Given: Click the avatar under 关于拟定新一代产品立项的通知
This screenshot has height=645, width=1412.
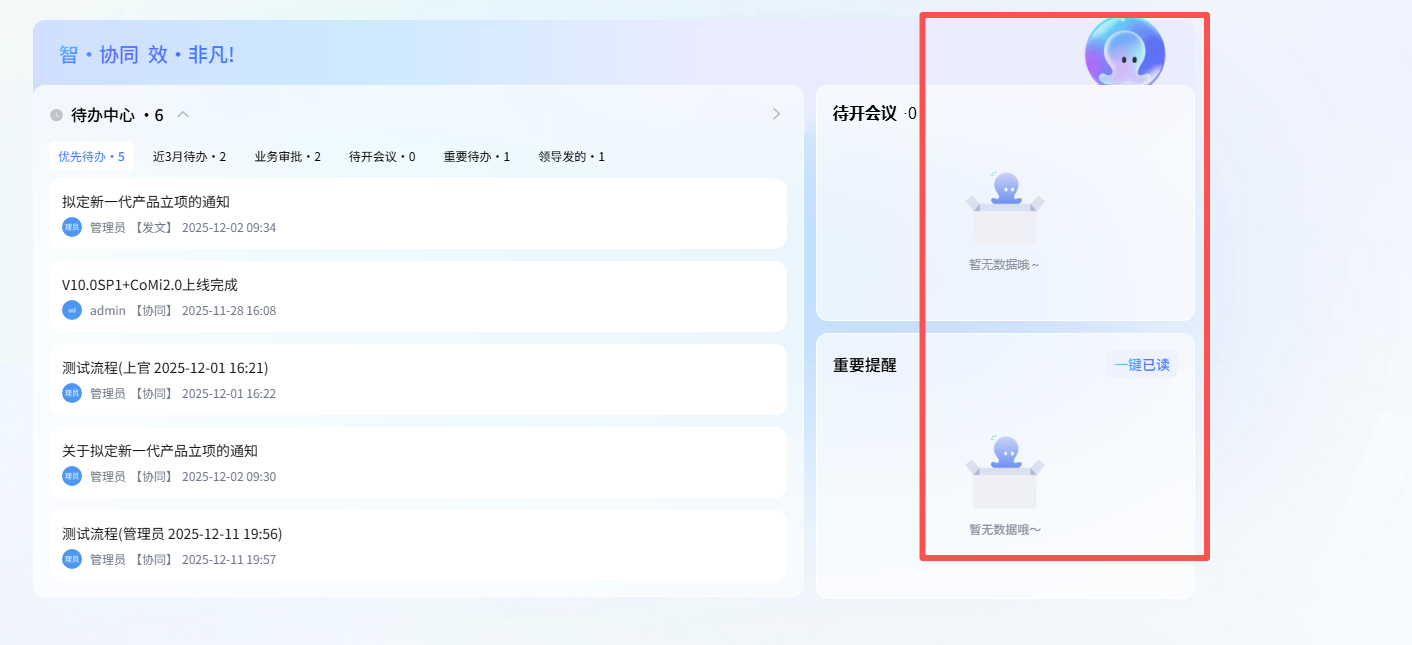Looking at the screenshot, I should coord(72,476).
